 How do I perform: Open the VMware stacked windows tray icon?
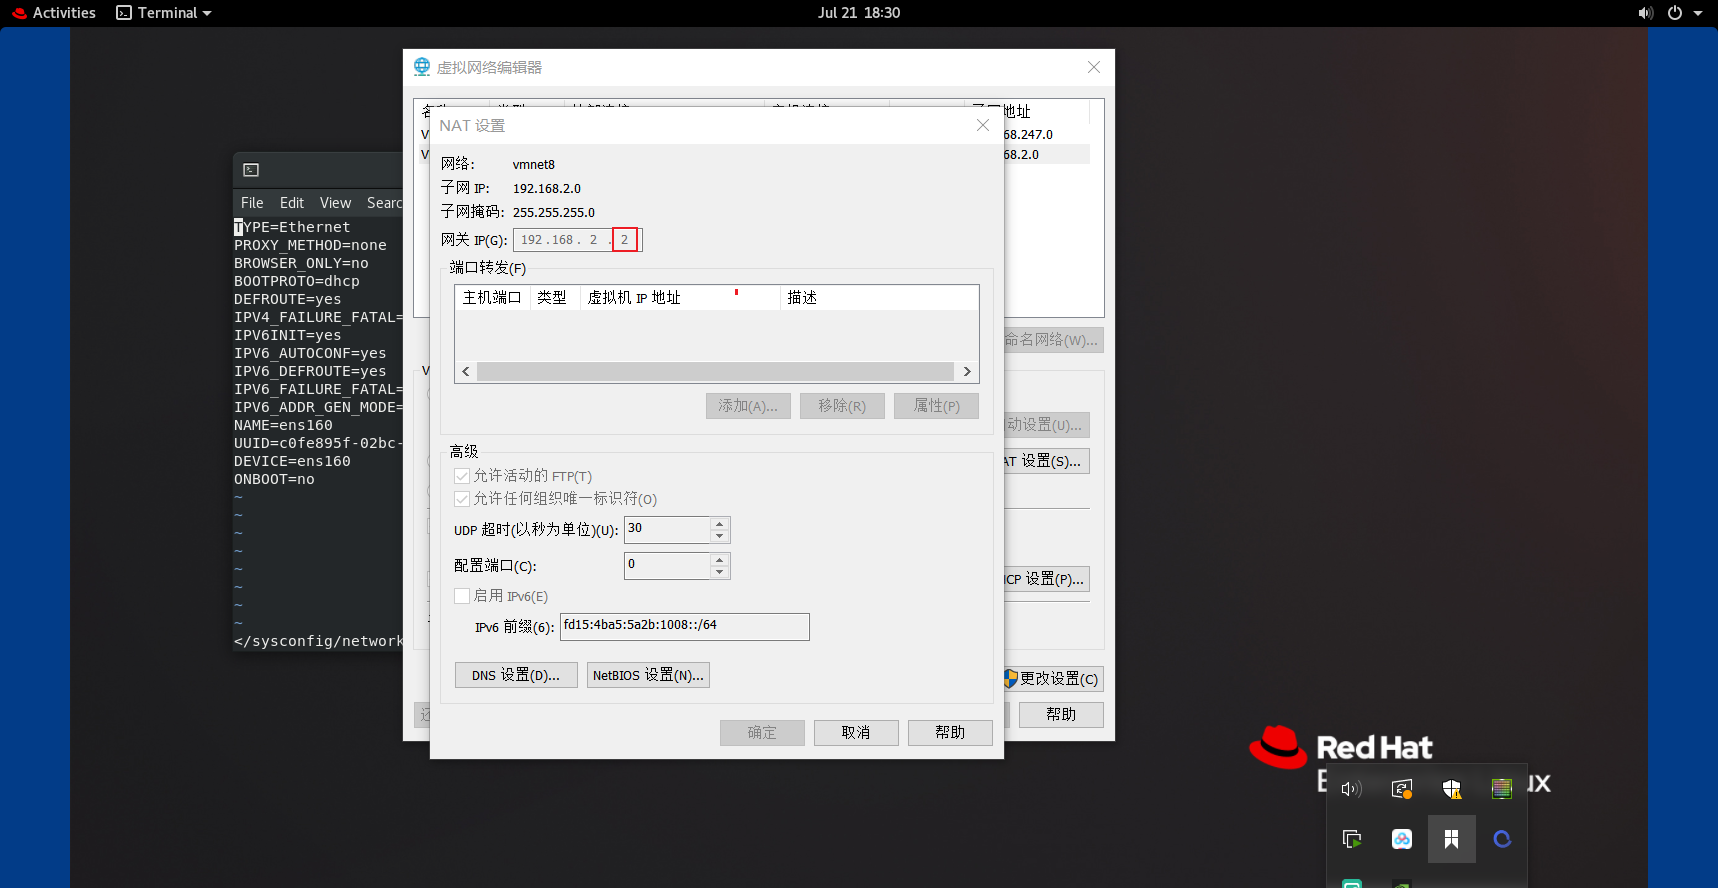coord(1352,839)
